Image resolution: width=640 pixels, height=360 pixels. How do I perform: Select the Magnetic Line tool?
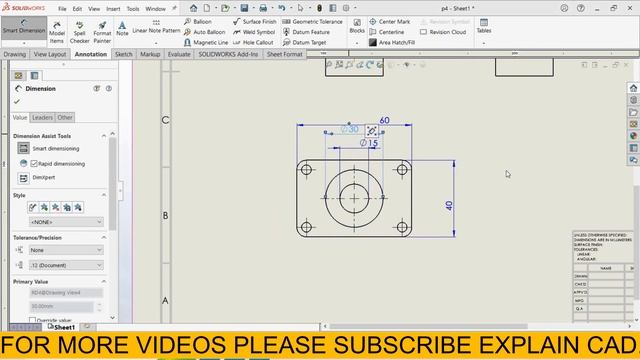206,42
